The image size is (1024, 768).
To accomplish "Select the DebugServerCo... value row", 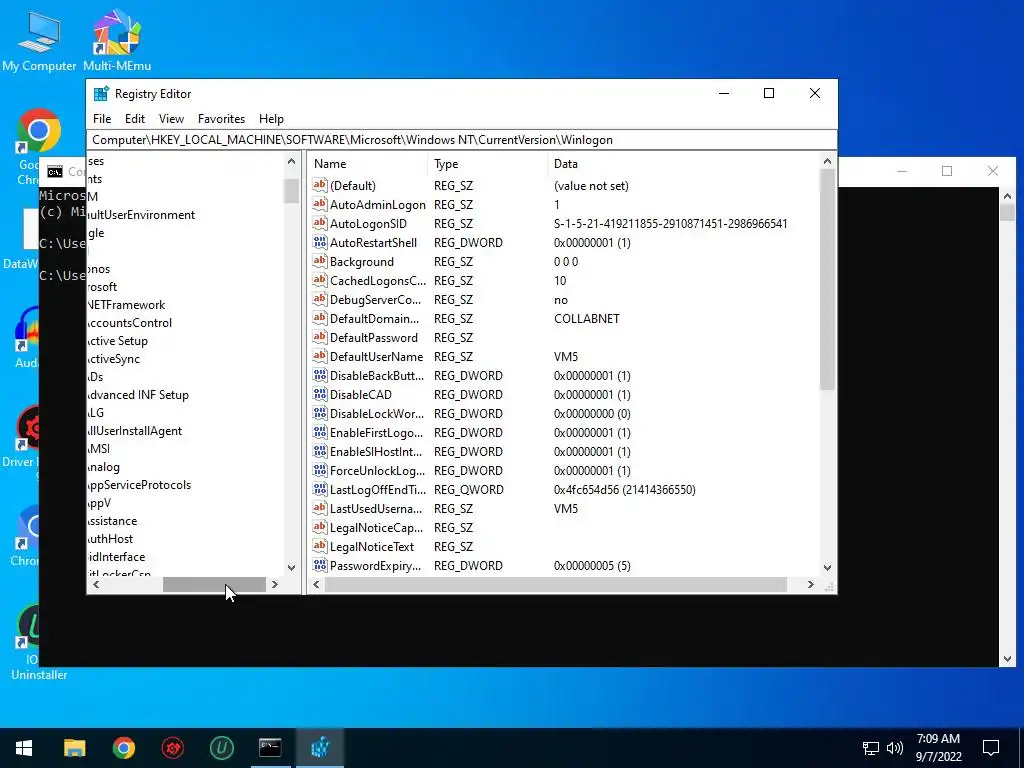I will [x=564, y=300].
